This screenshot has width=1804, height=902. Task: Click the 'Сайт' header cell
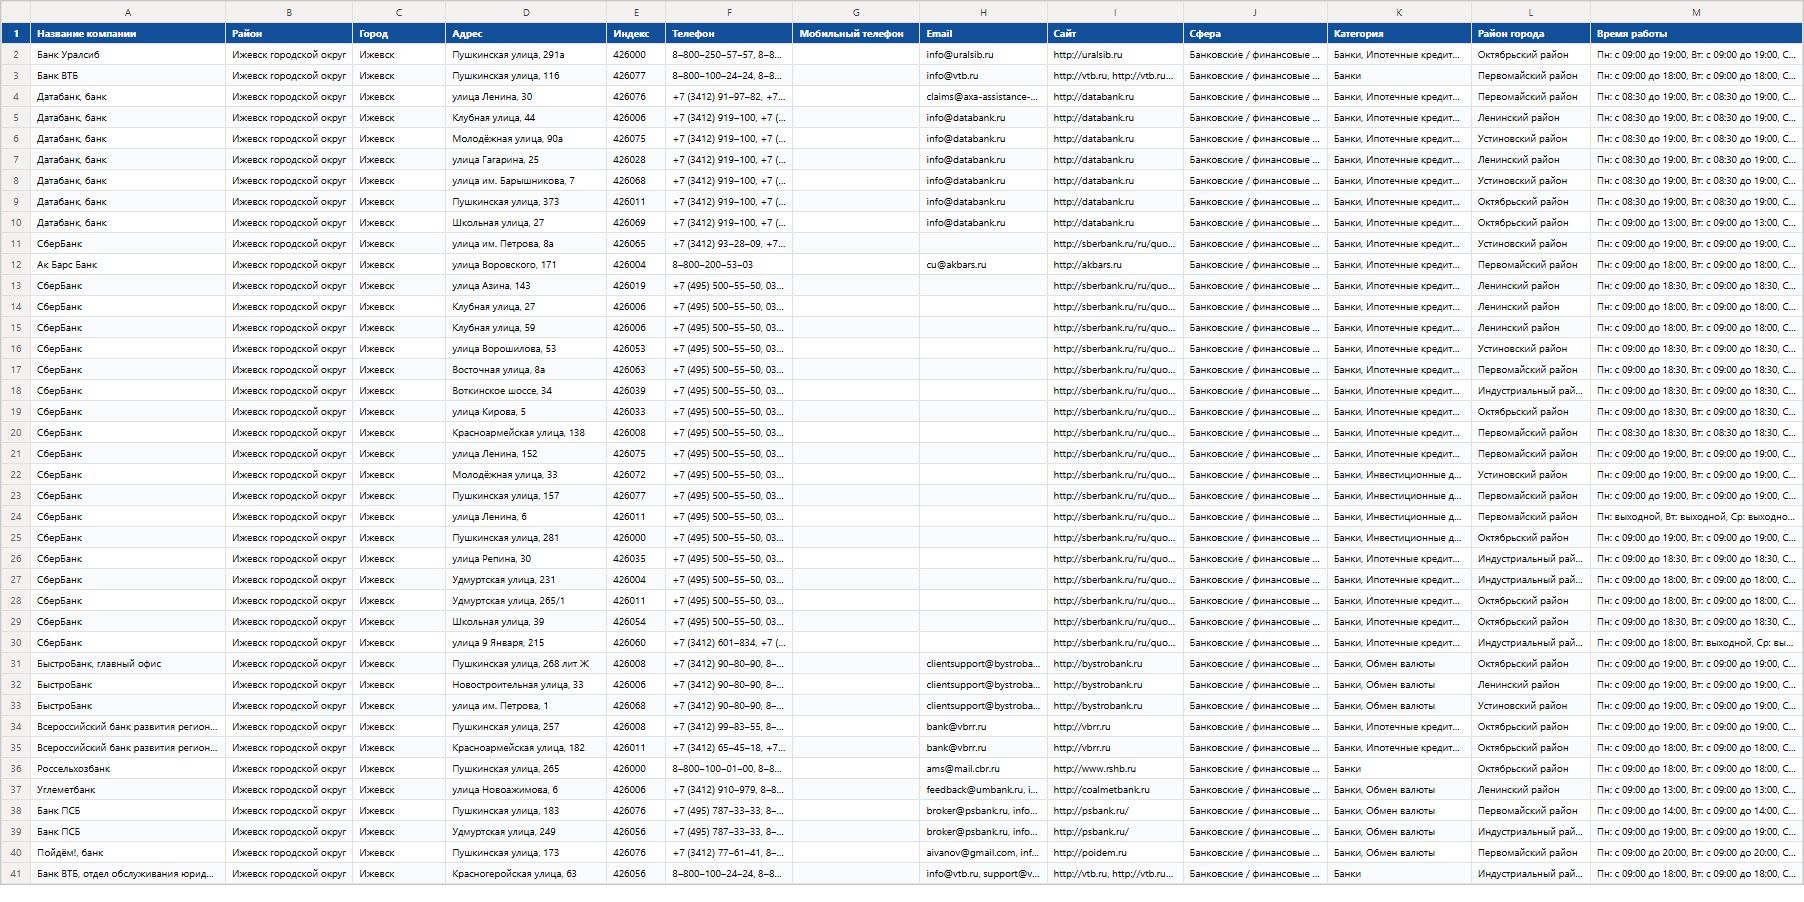1115,34
